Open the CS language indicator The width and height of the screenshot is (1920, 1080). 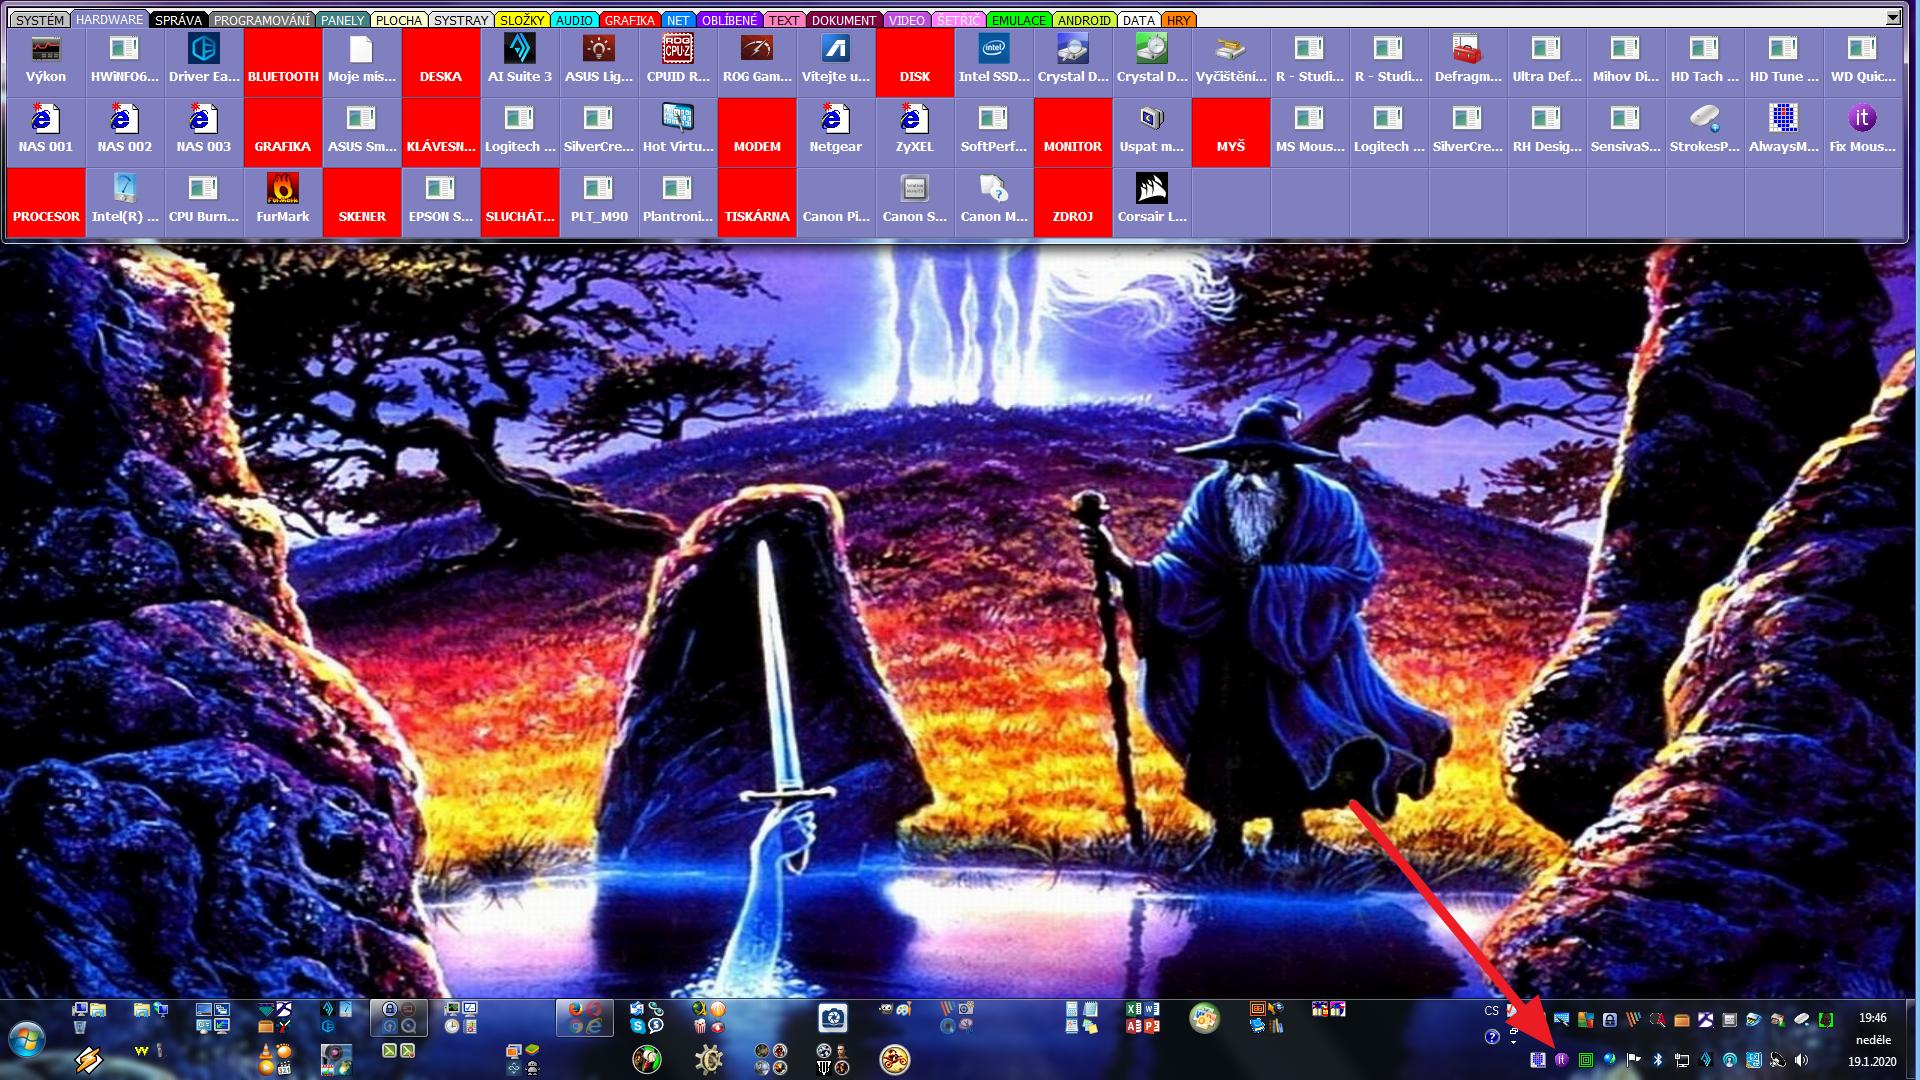click(1491, 1011)
